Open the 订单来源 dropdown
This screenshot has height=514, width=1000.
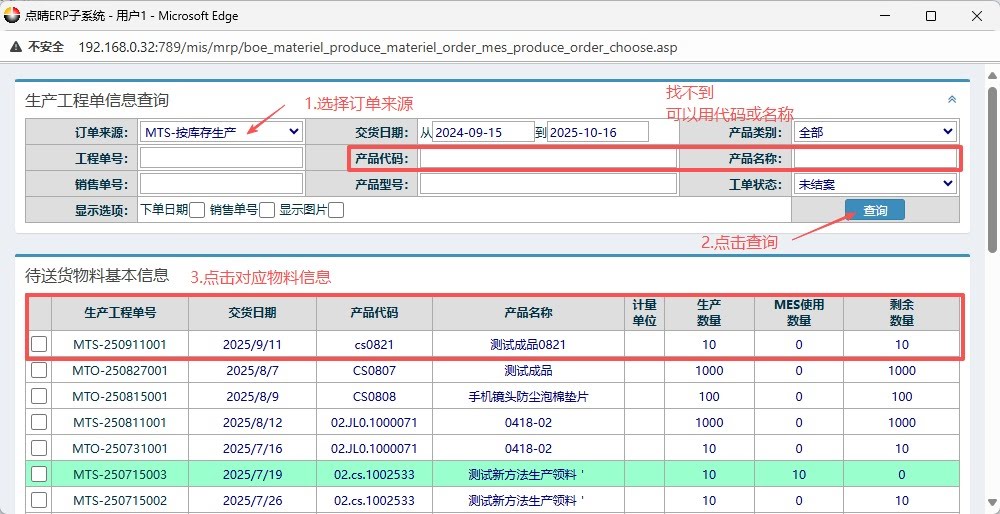[221, 132]
